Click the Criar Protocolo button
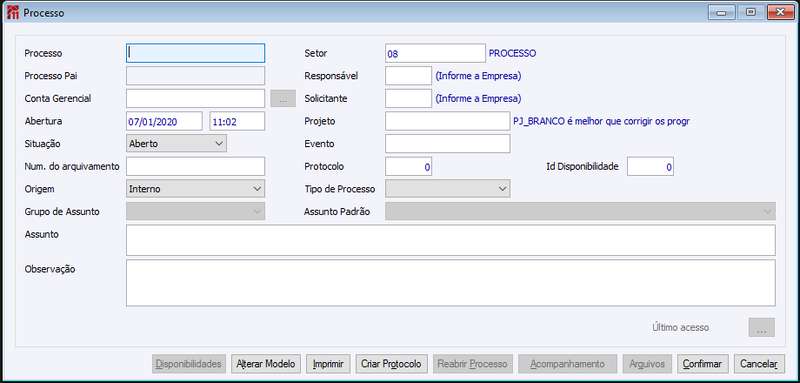Image resolution: width=800 pixels, height=383 pixels. pyautogui.click(x=391, y=364)
